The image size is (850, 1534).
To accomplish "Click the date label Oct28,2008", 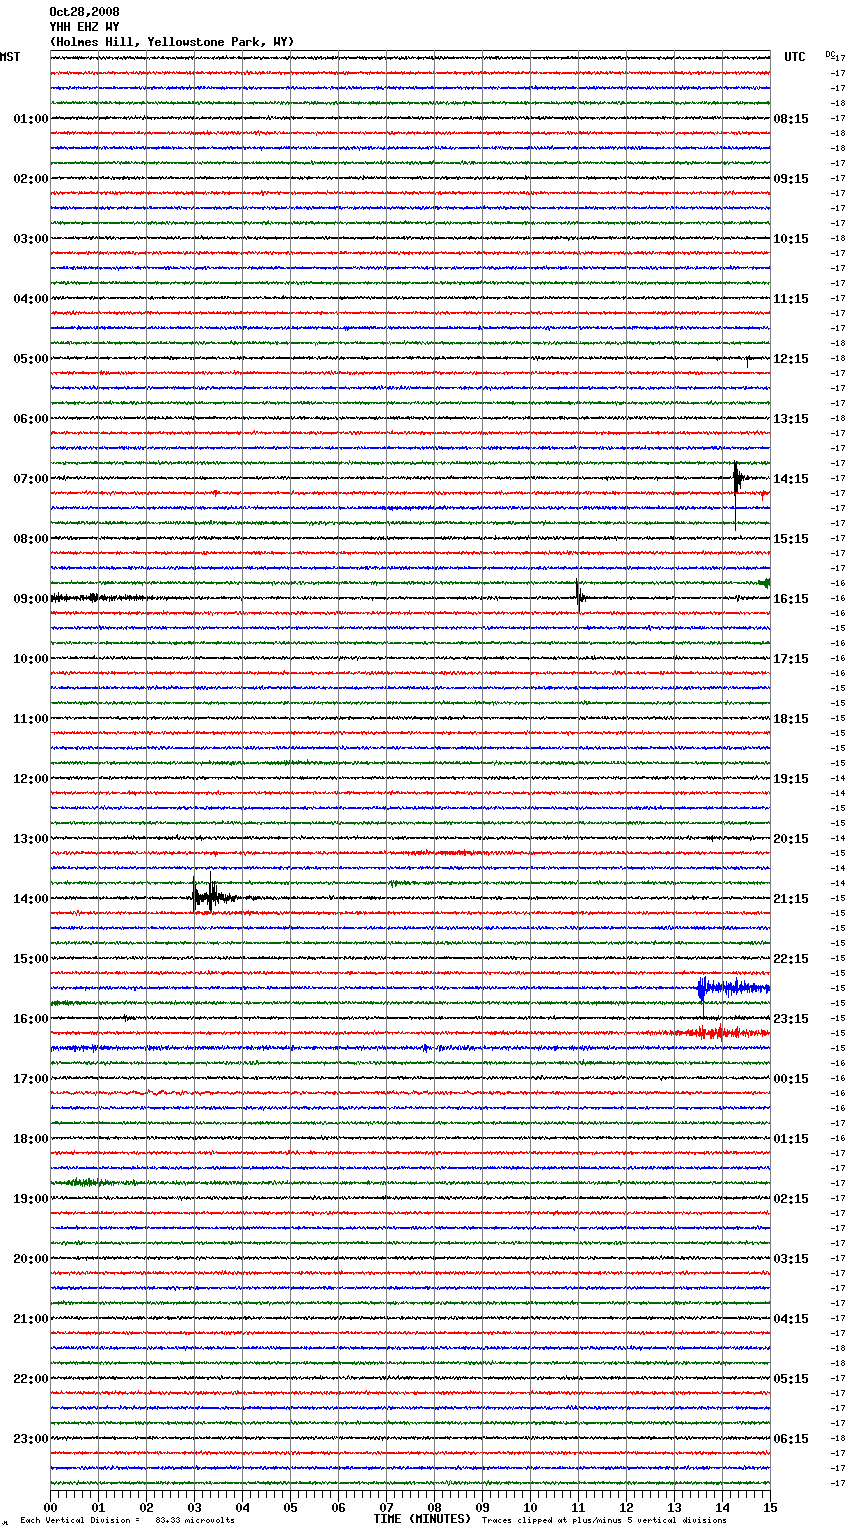I will click(x=84, y=12).
